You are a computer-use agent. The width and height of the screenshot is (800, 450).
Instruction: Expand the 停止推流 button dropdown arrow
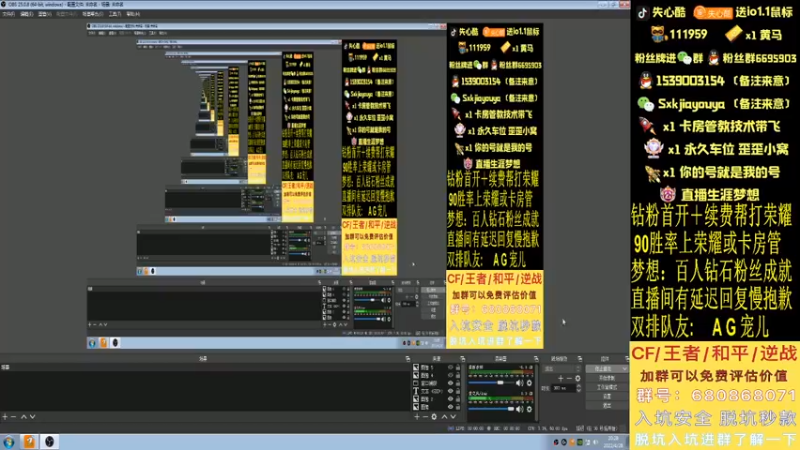[624, 368]
